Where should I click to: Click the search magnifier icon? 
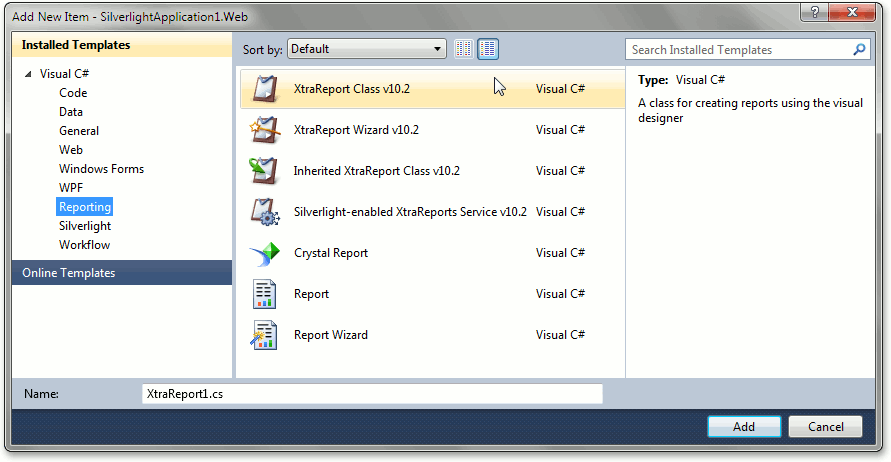pyautogui.click(x=859, y=49)
